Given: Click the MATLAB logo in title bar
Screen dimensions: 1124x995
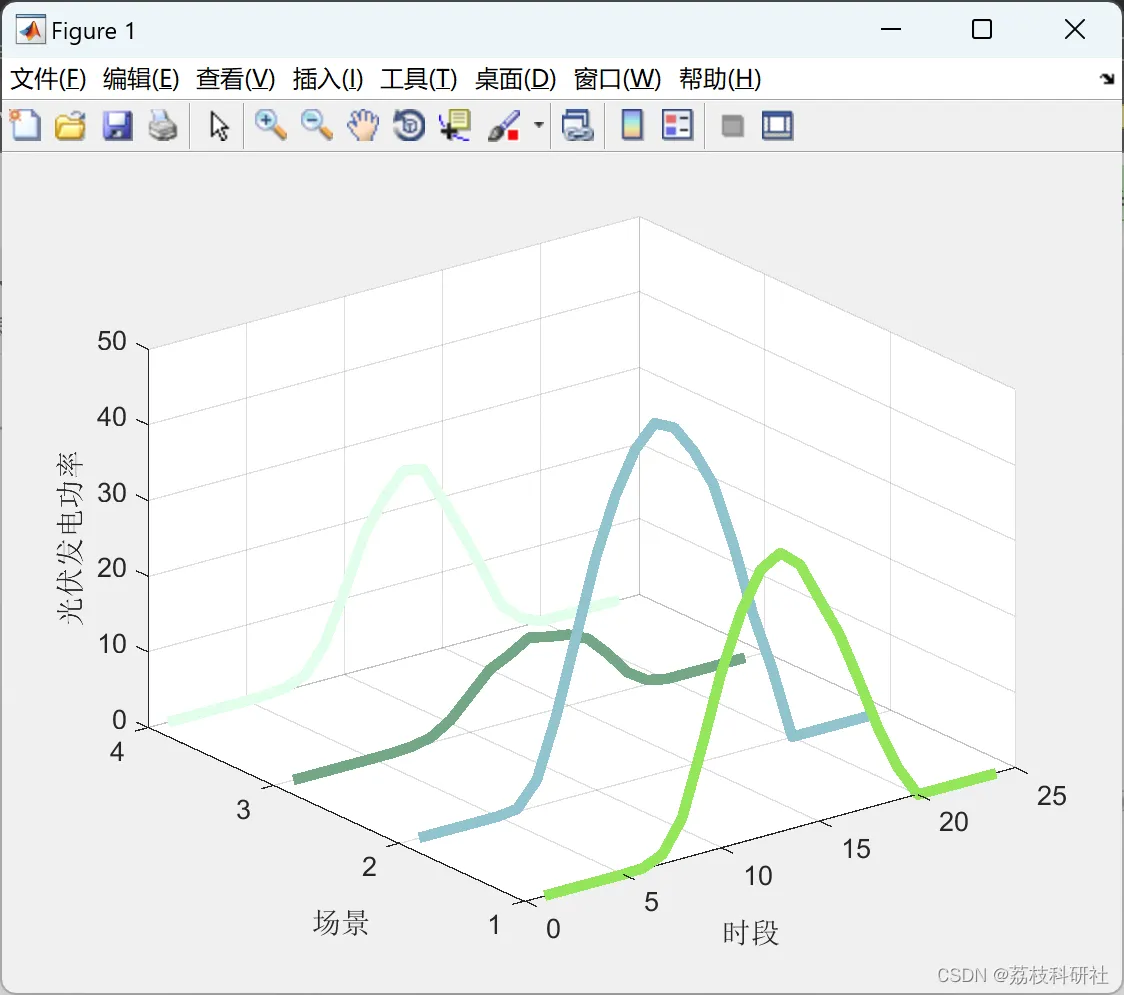Looking at the screenshot, I should [x=30, y=29].
